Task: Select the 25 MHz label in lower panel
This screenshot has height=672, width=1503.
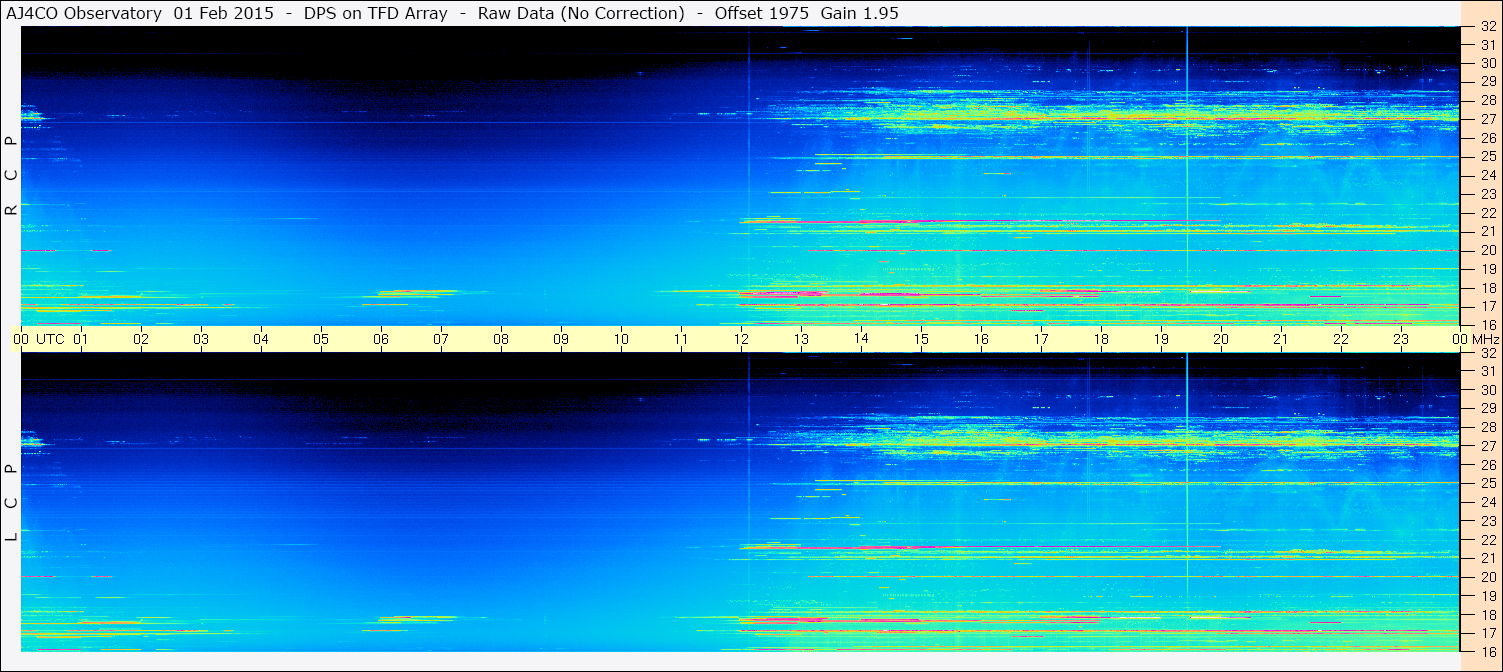Action: (x=1487, y=484)
